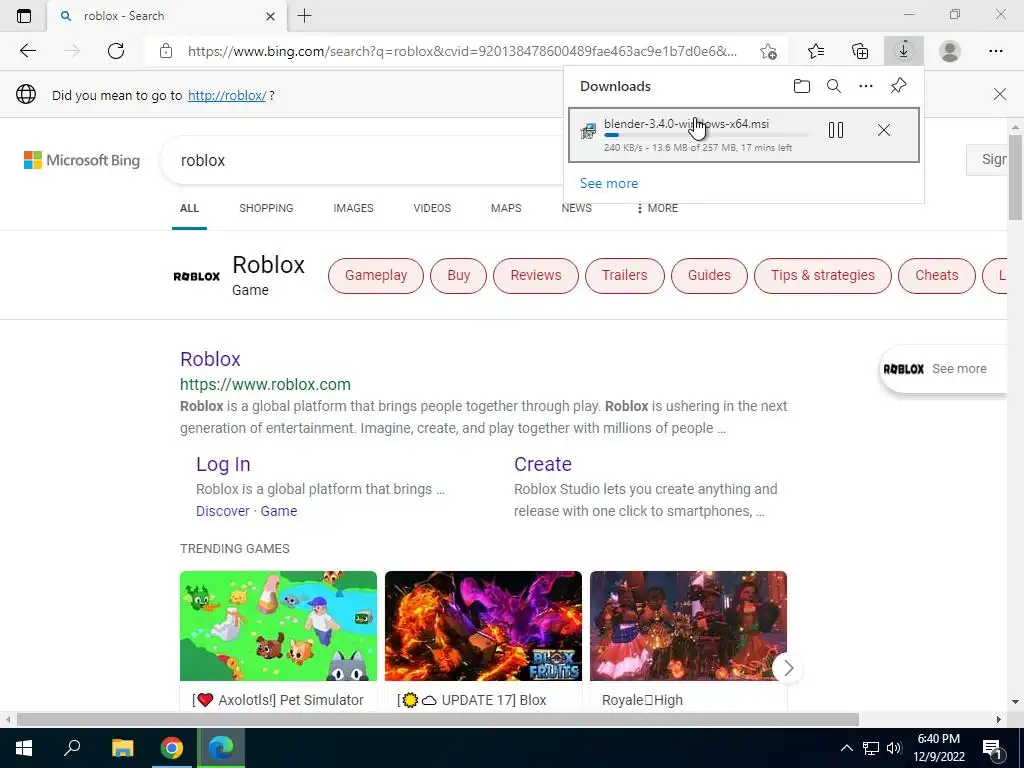Click the blender-3.4.0-windows-x64.msi file name
The image size is (1024, 768).
686,123
